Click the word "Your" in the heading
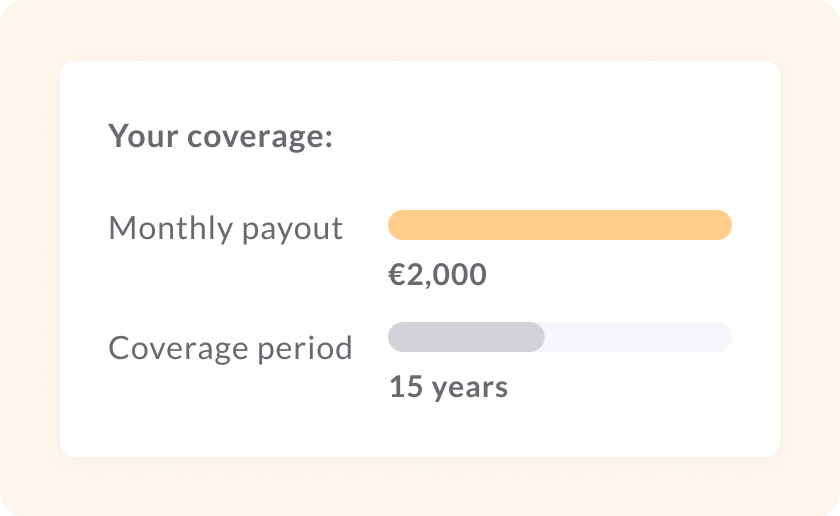The image size is (840, 516). click(140, 136)
